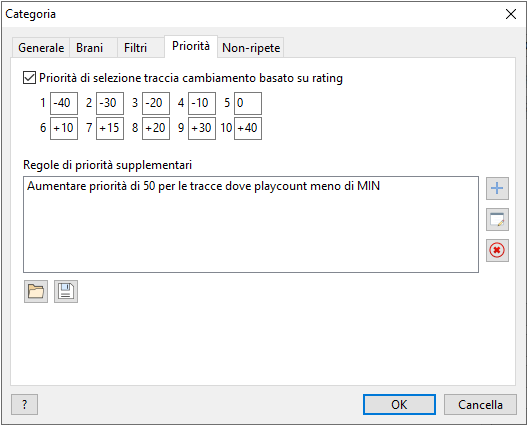
Task: Click the rating 7 field showing +15
Action: [x=110, y=128]
